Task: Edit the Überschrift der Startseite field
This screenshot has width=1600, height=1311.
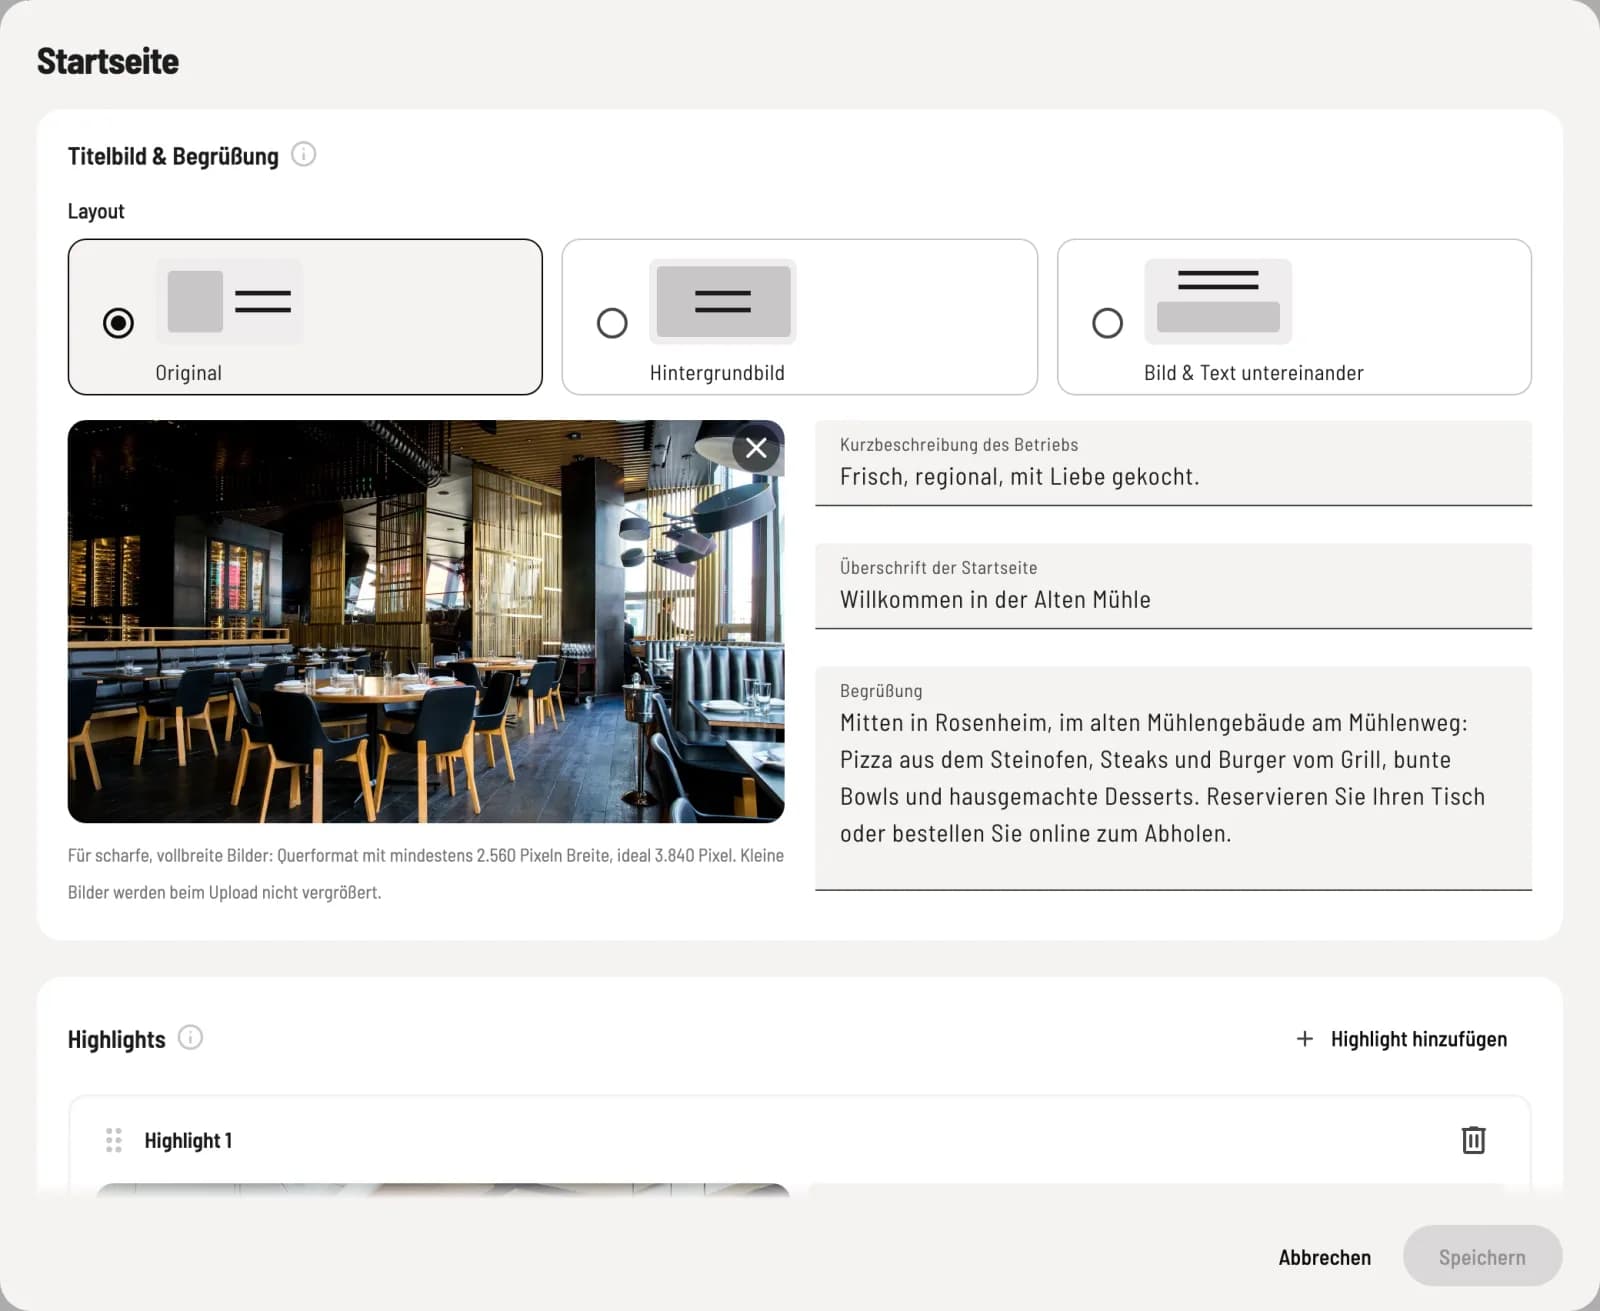Action: coord(1173,587)
